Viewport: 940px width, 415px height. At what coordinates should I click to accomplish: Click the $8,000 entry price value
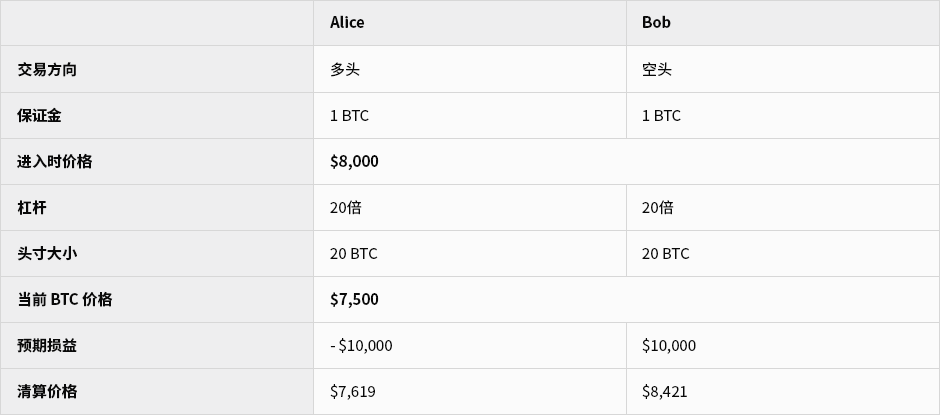[x=354, y=162]
